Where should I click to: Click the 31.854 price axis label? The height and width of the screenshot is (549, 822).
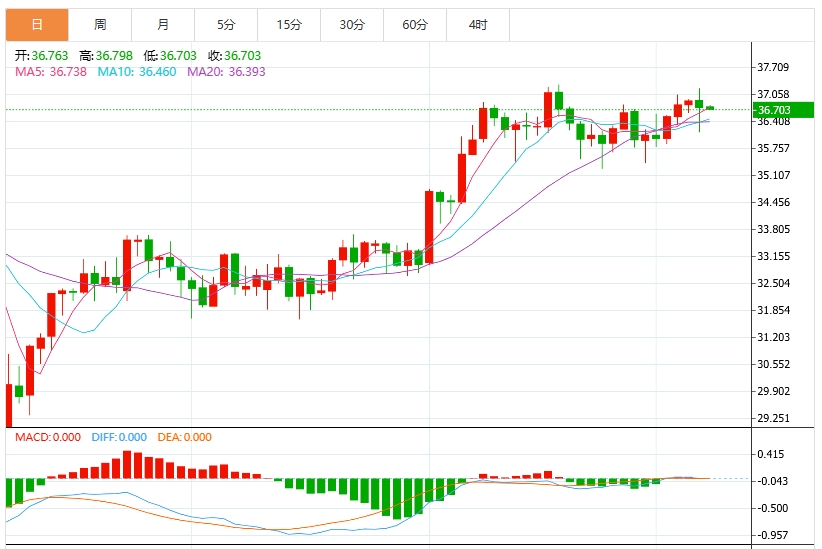click(773, 310)
